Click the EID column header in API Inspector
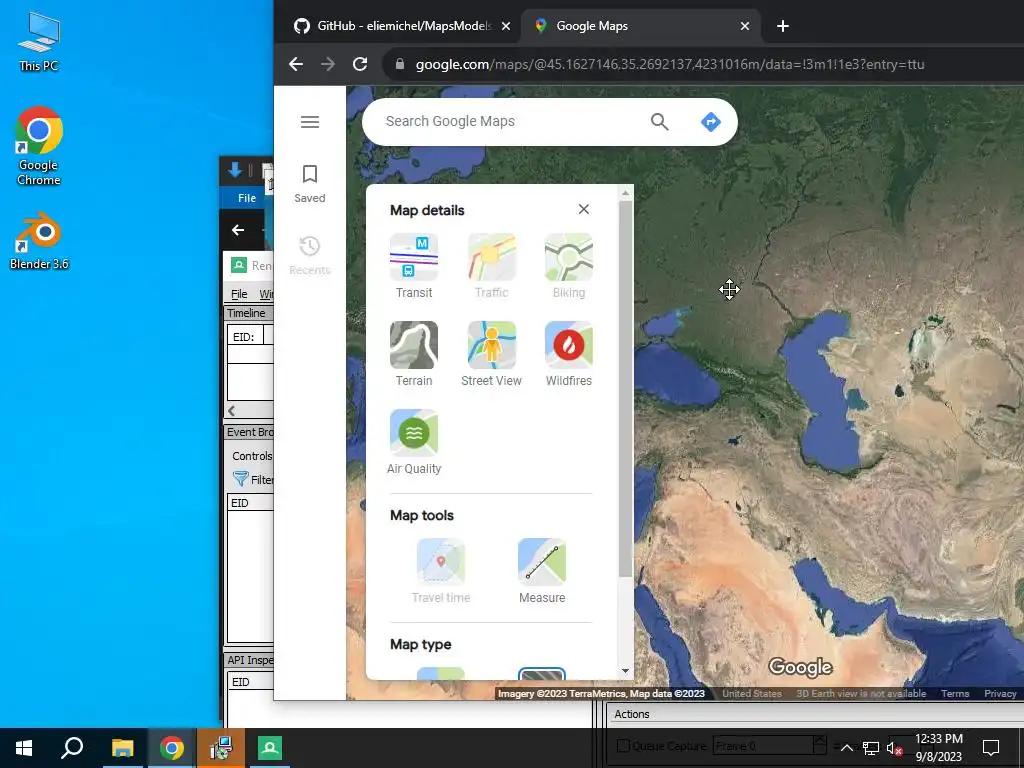This screenshot has width=1024, height=768. click(250, 682)
